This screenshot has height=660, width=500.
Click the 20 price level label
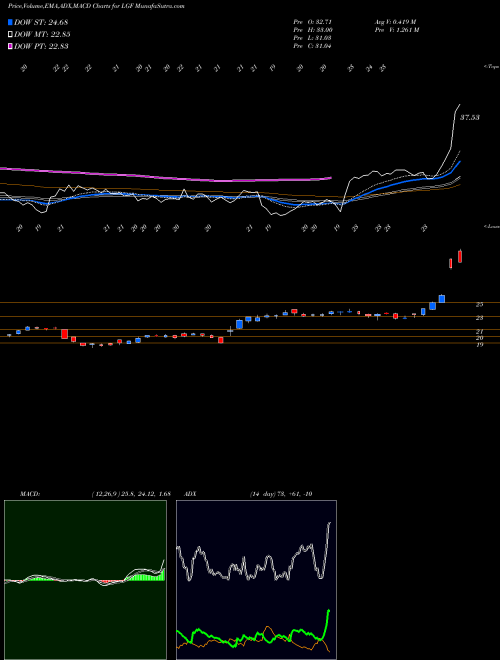(x=479, y=338)
